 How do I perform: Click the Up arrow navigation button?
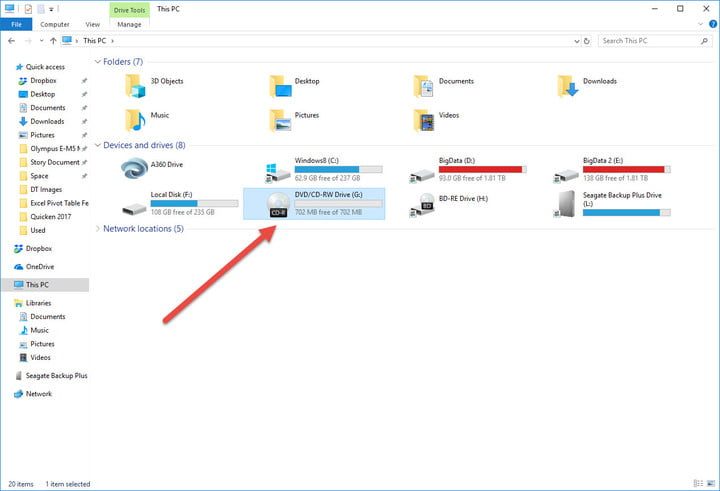coord(53,41)
